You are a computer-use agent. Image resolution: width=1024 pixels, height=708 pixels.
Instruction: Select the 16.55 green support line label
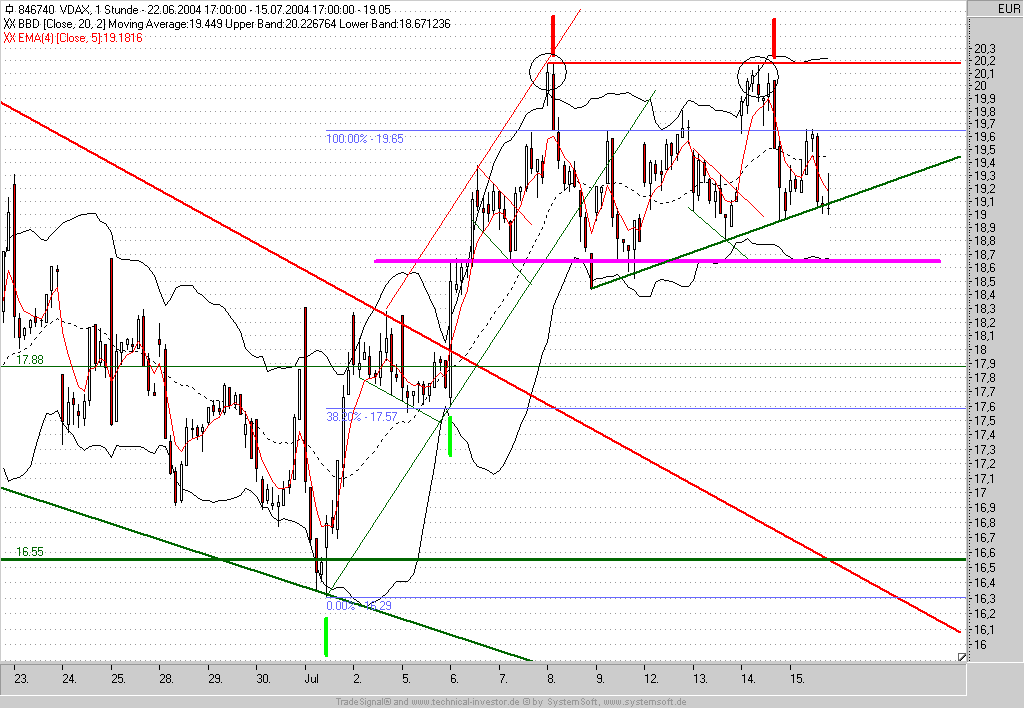(x=29, y=552)
